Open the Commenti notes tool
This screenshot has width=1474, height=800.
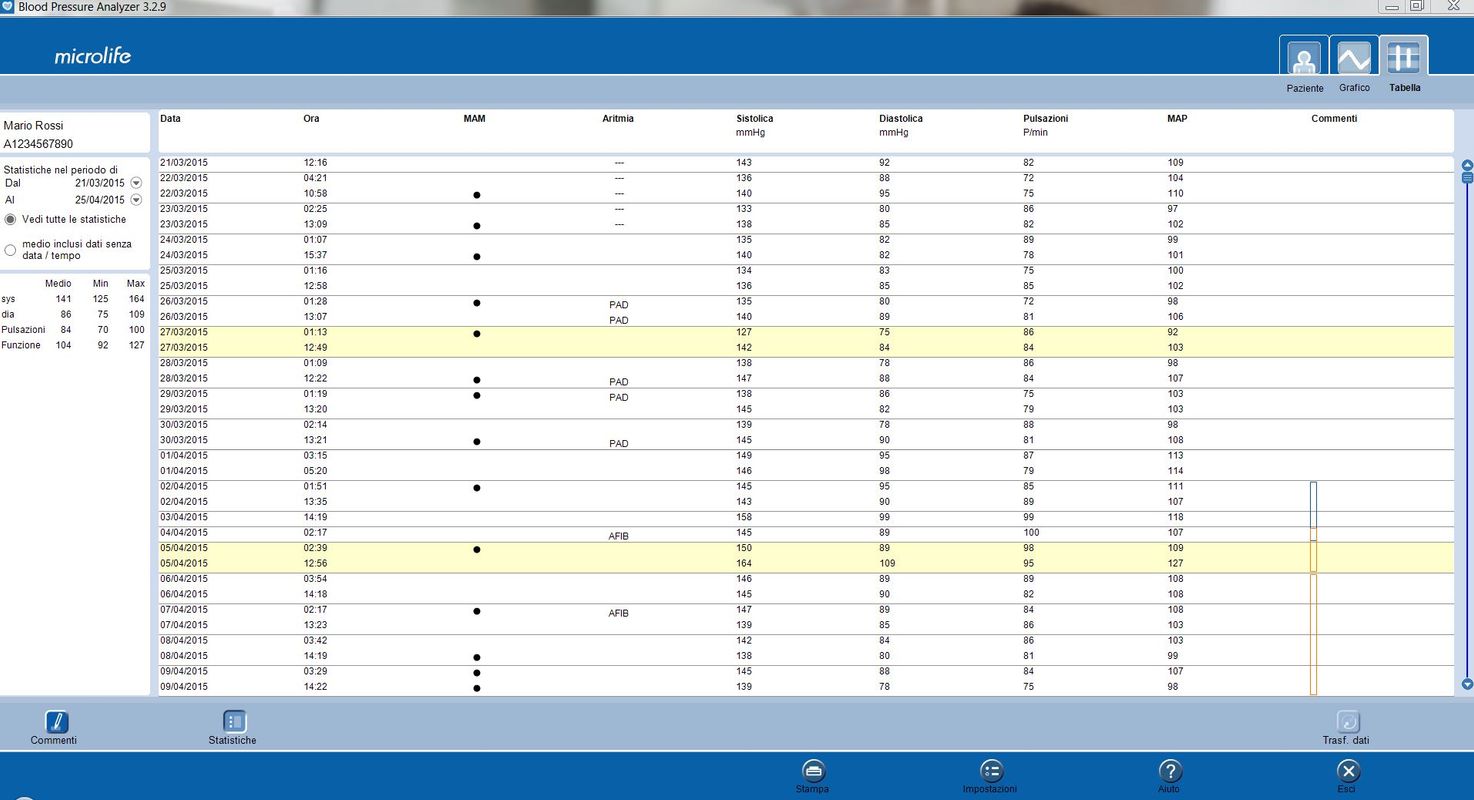click(x=57, y=722)
